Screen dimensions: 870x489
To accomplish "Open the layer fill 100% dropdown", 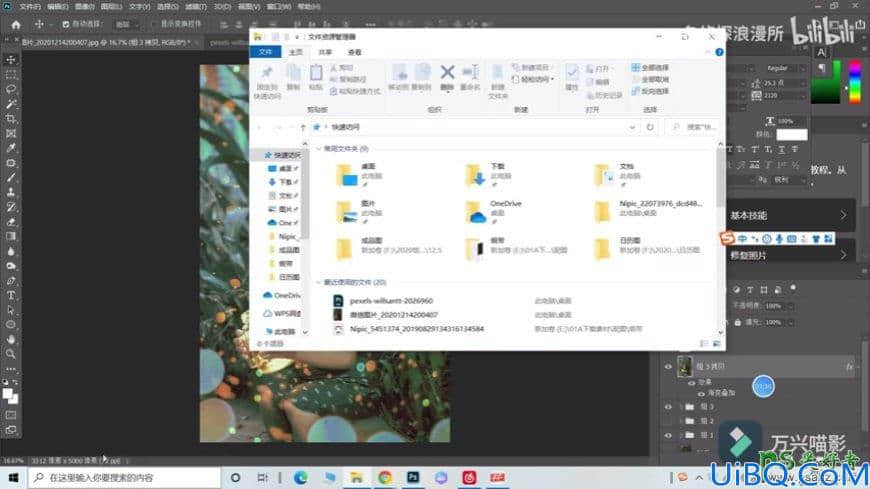I will (x=791, y=322).
